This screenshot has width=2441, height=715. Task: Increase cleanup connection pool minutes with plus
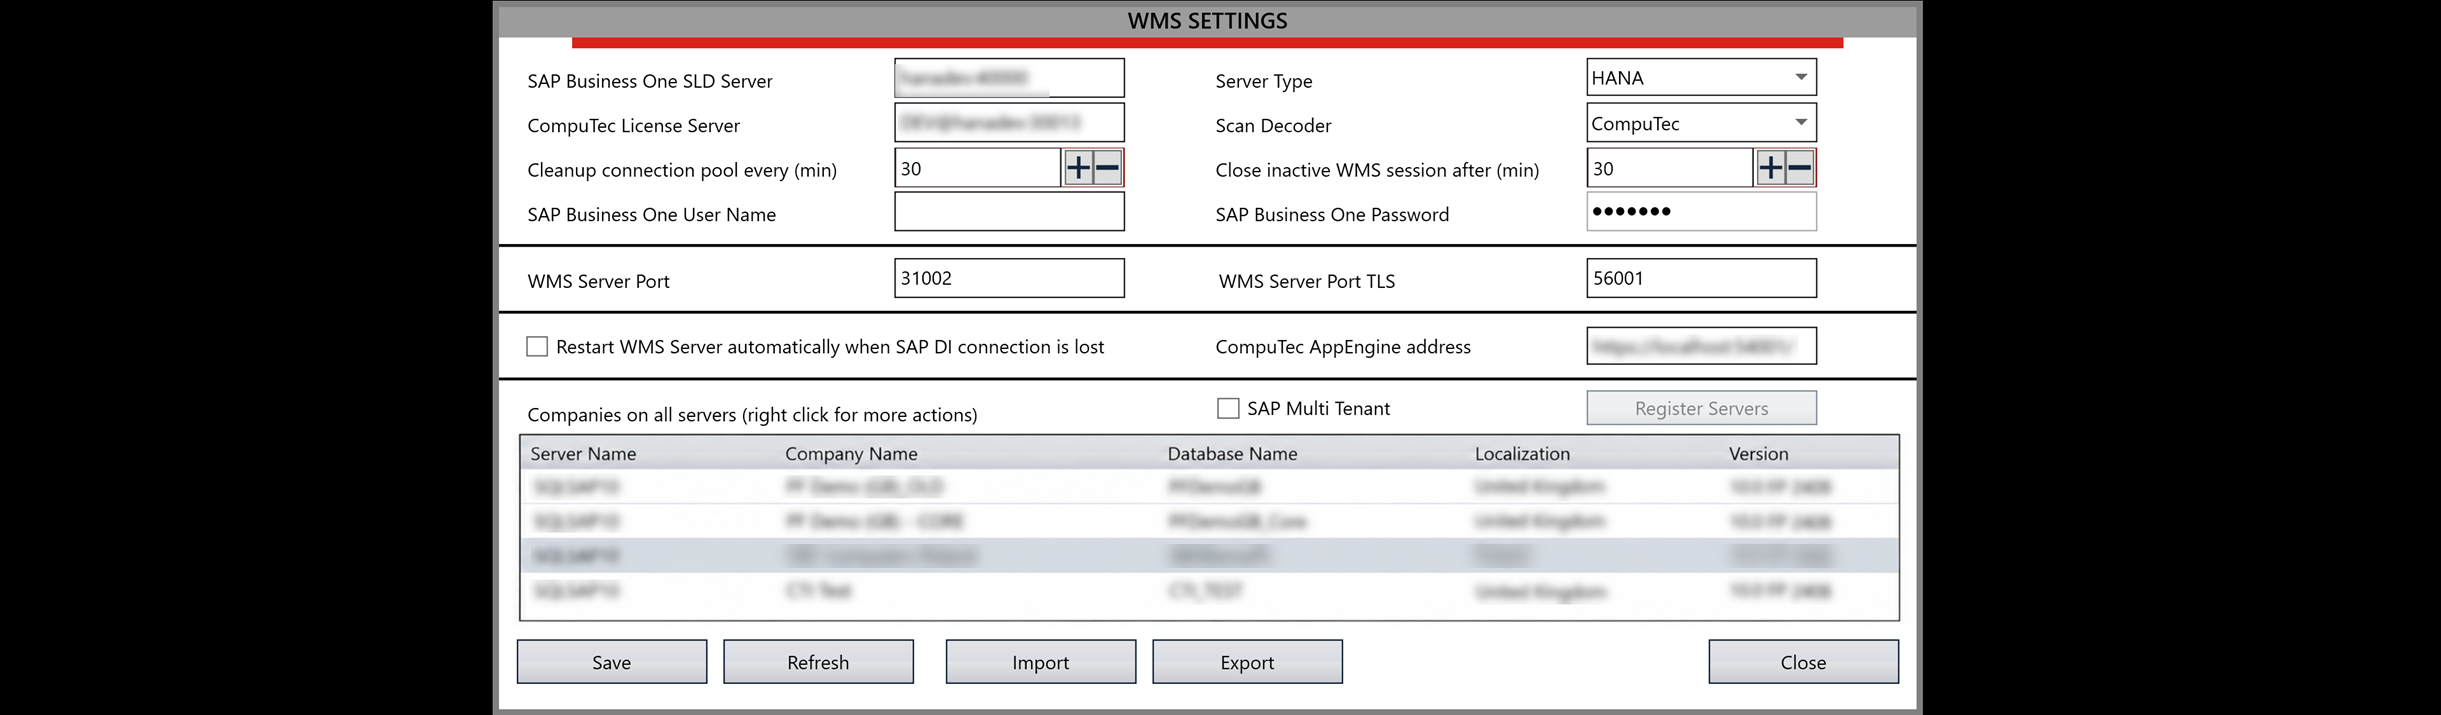1078,168
